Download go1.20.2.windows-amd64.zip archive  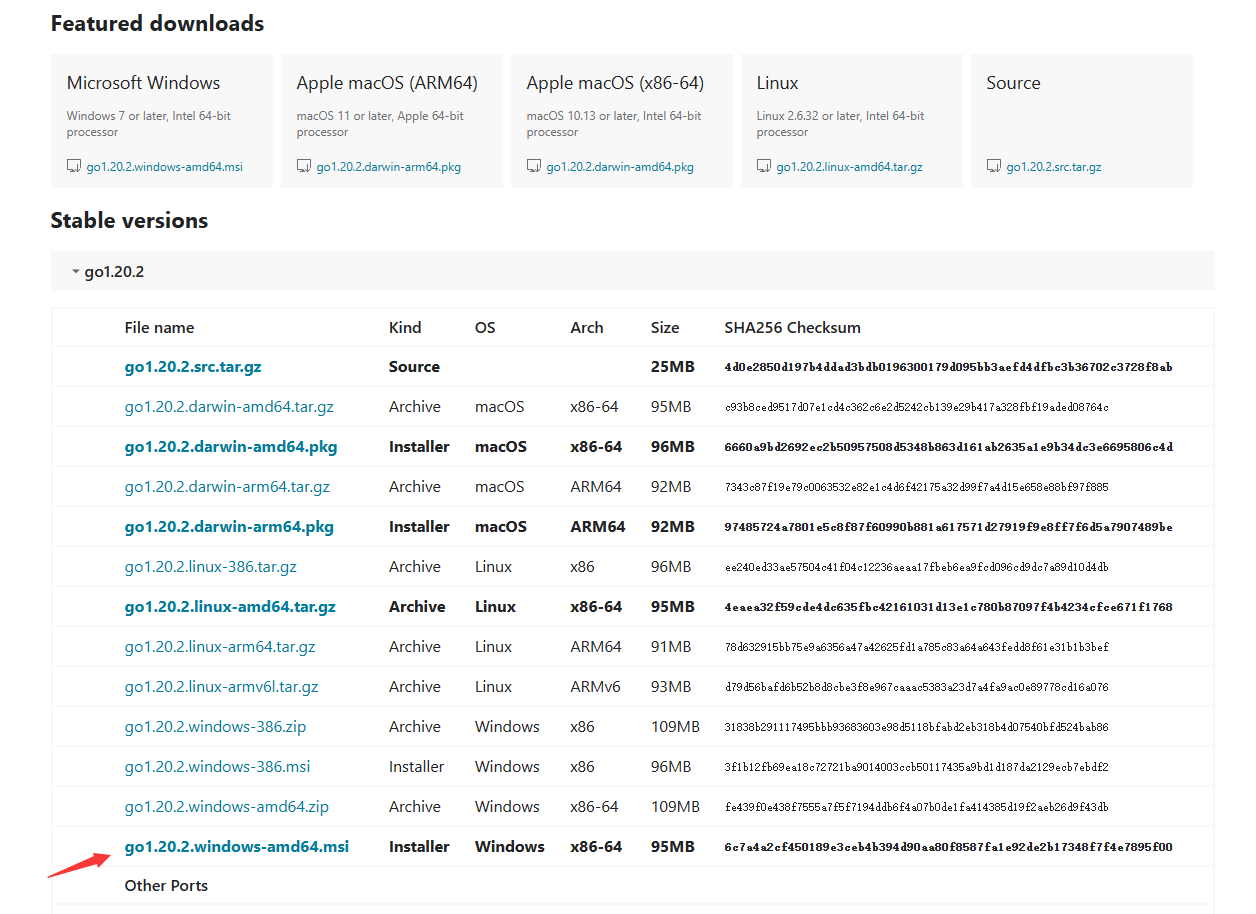click(x=227, y=807)
